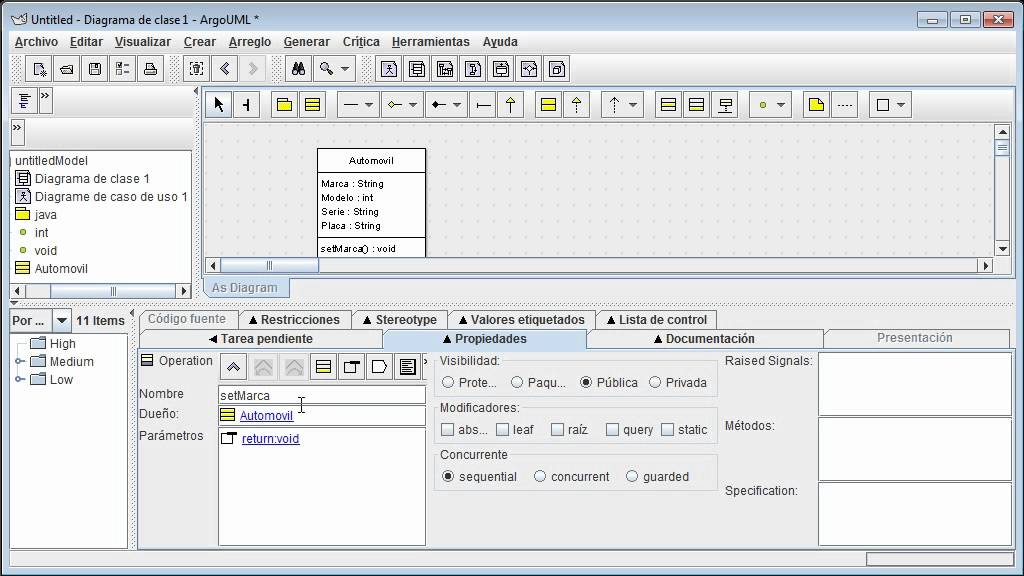This screenshot has height=576, width=1024.
Task: Open project properties checklist icon
Action: pos(122,69)
